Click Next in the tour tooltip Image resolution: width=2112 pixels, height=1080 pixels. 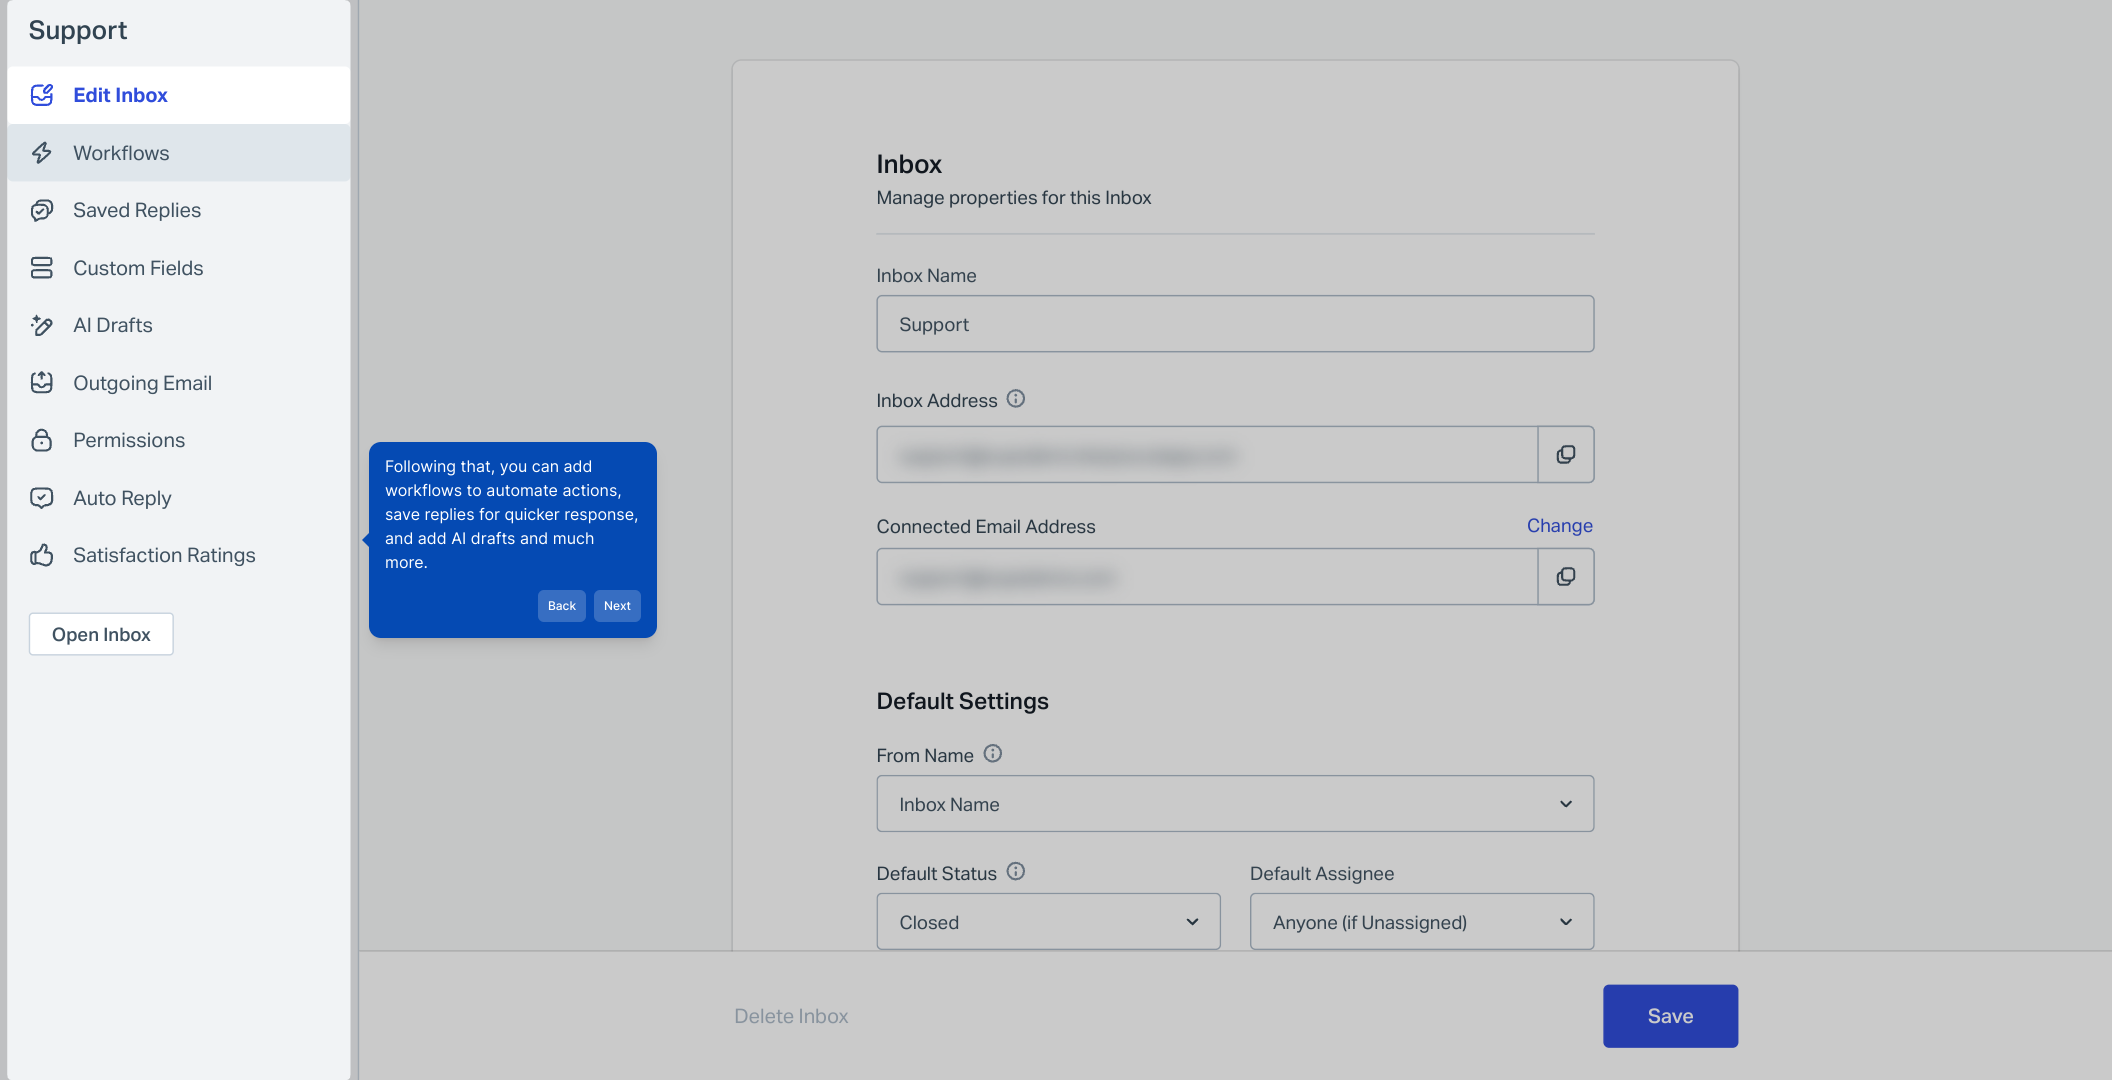tap(617, 606)
